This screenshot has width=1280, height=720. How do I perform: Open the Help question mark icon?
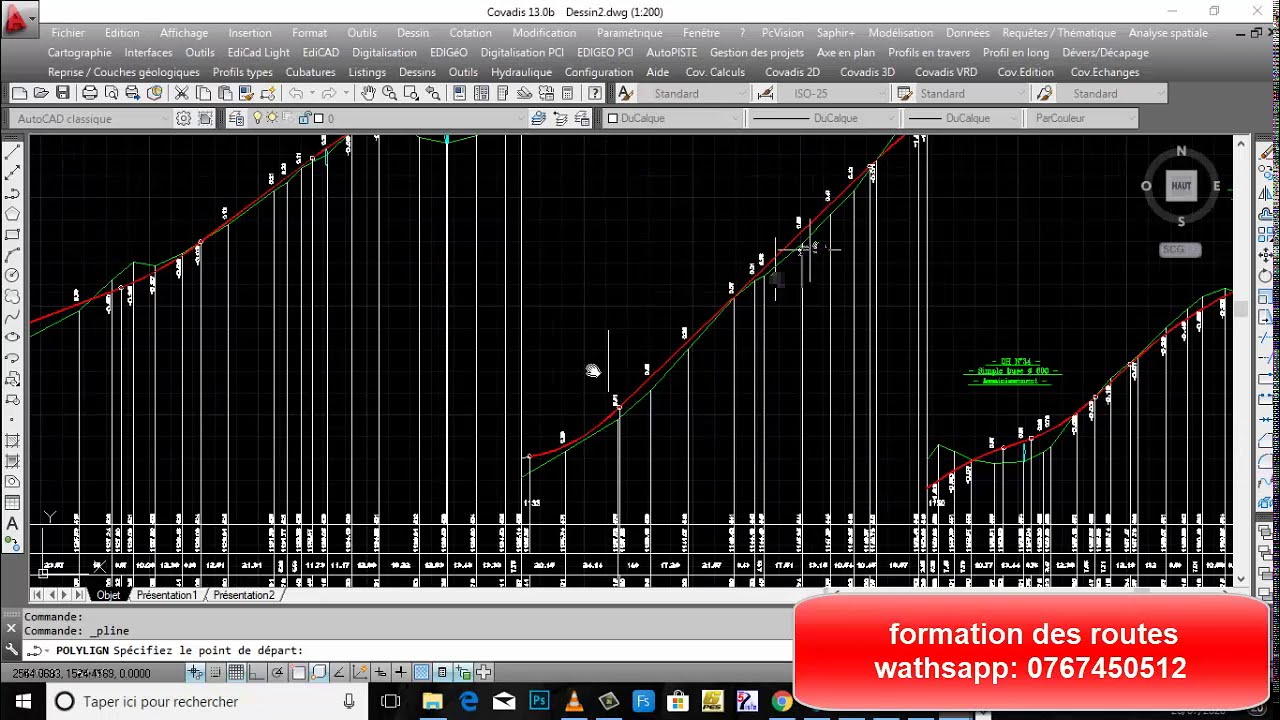click(595, 93)
